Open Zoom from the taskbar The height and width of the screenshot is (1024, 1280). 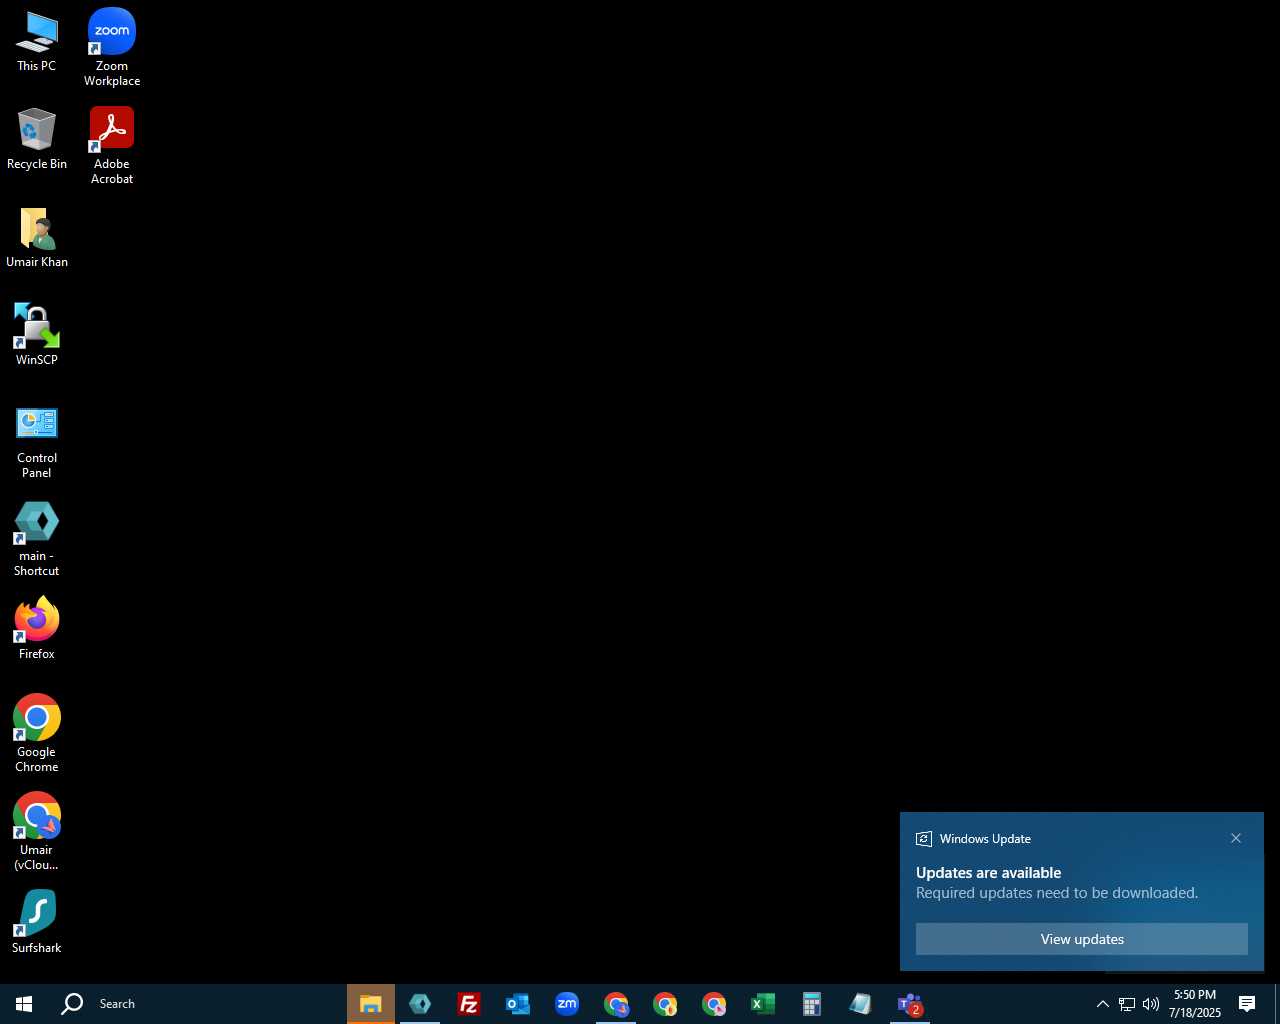coord(567,1004)
